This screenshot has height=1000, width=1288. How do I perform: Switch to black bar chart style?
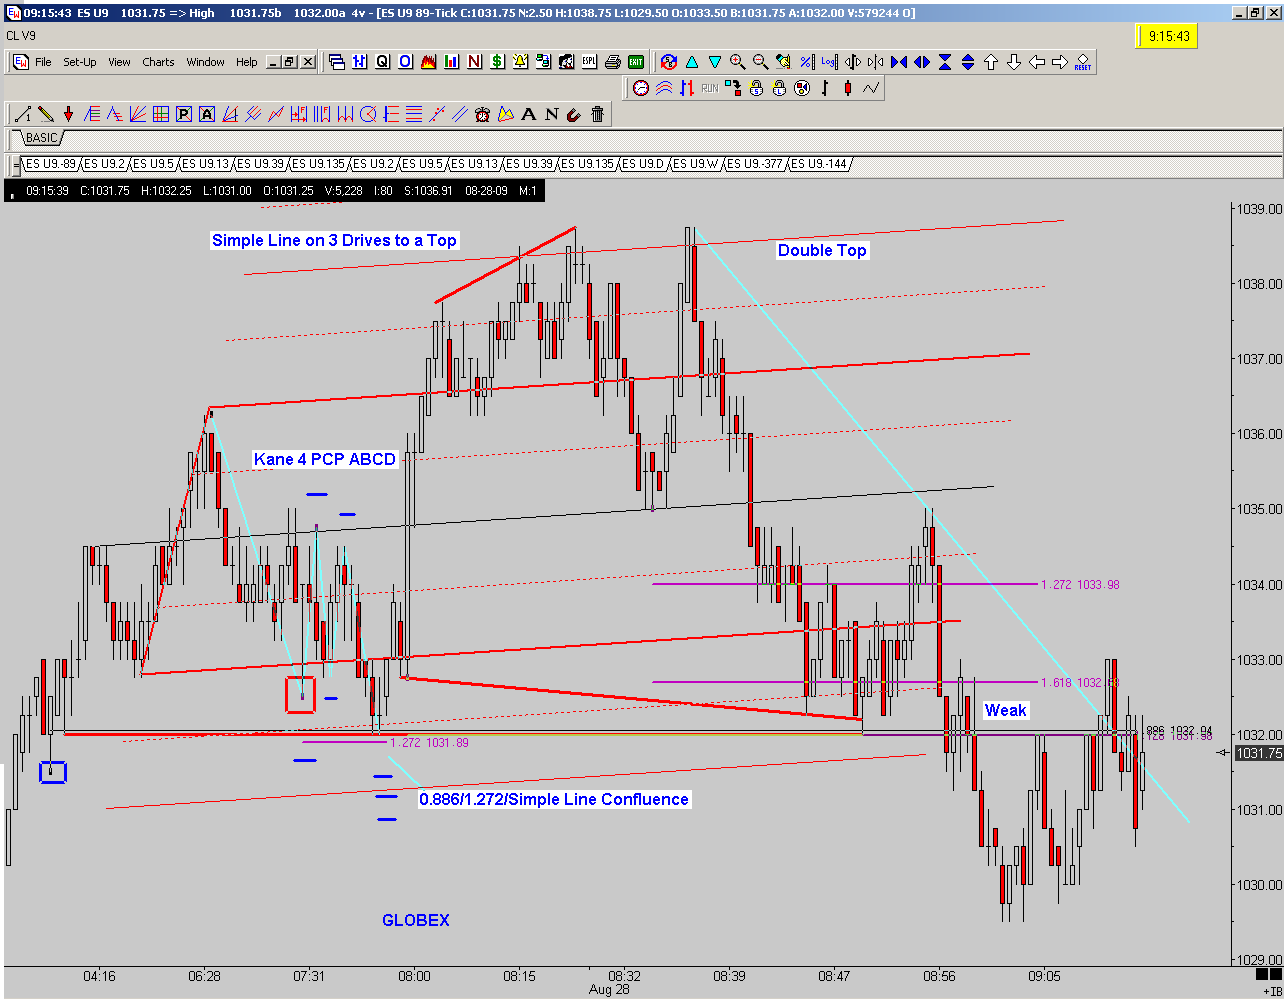825,89
